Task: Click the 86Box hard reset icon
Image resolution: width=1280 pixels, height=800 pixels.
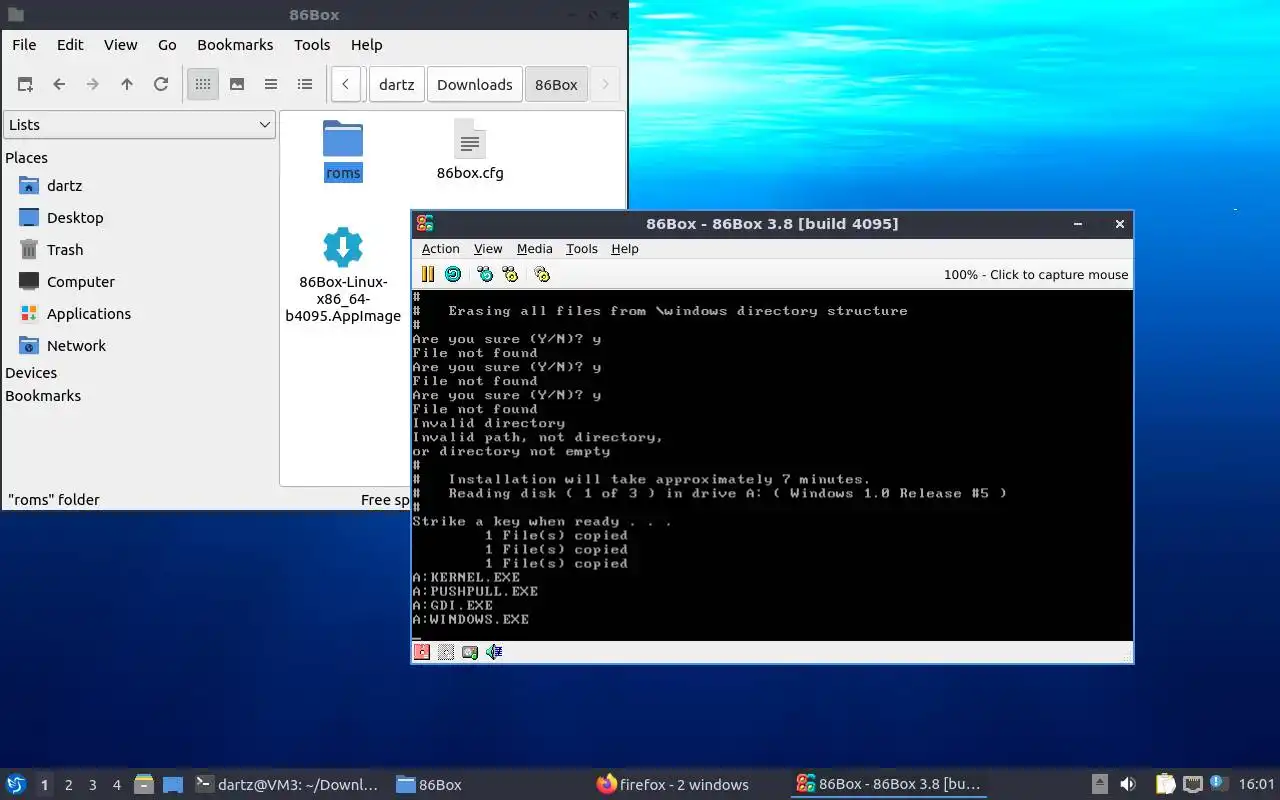Action: click(453, 274)
